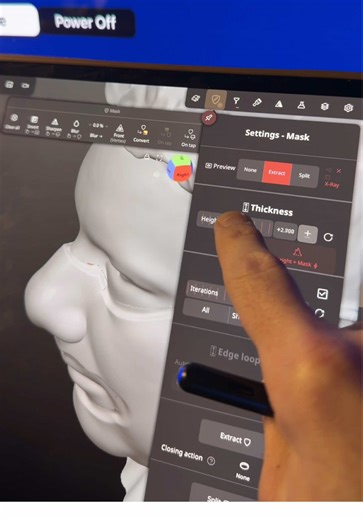This screenshot has width=363, height=520.
Task: Tap the Height slider in Thickness section
Action: (x=235, y=223)
